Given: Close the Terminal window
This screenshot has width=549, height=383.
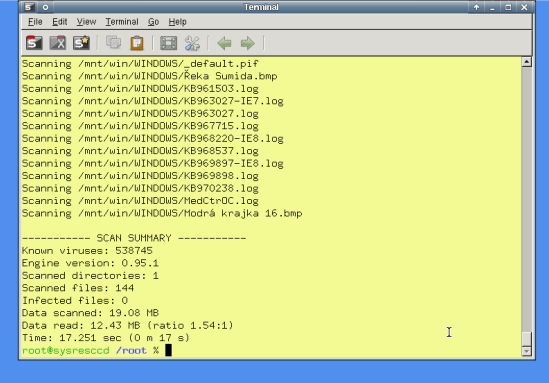Looking at the screenshot, I should 524,7.
